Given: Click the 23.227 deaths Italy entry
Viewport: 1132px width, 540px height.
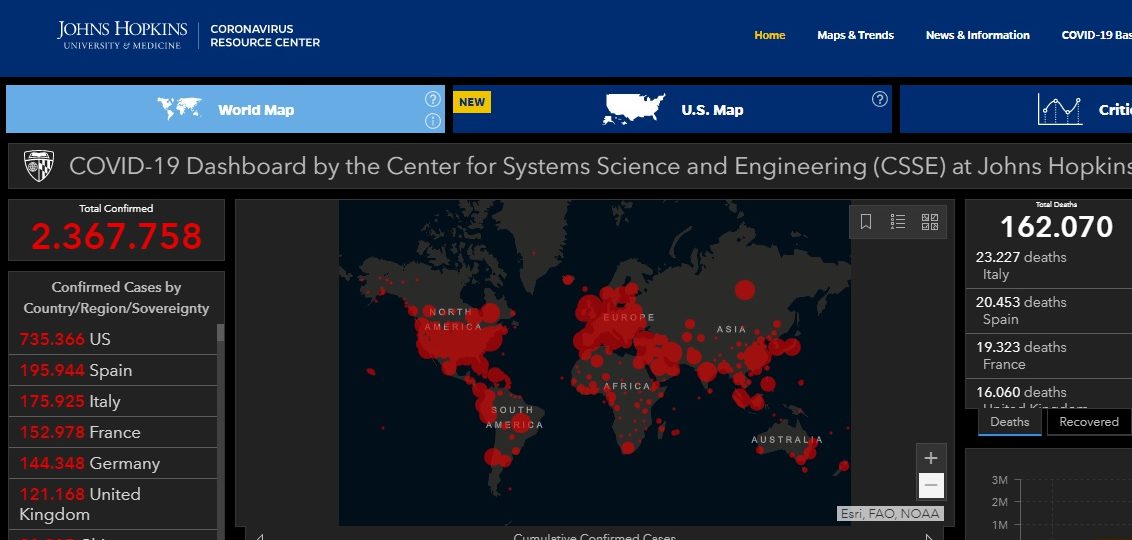Looking at the screenshot, I should point(1048,266).
